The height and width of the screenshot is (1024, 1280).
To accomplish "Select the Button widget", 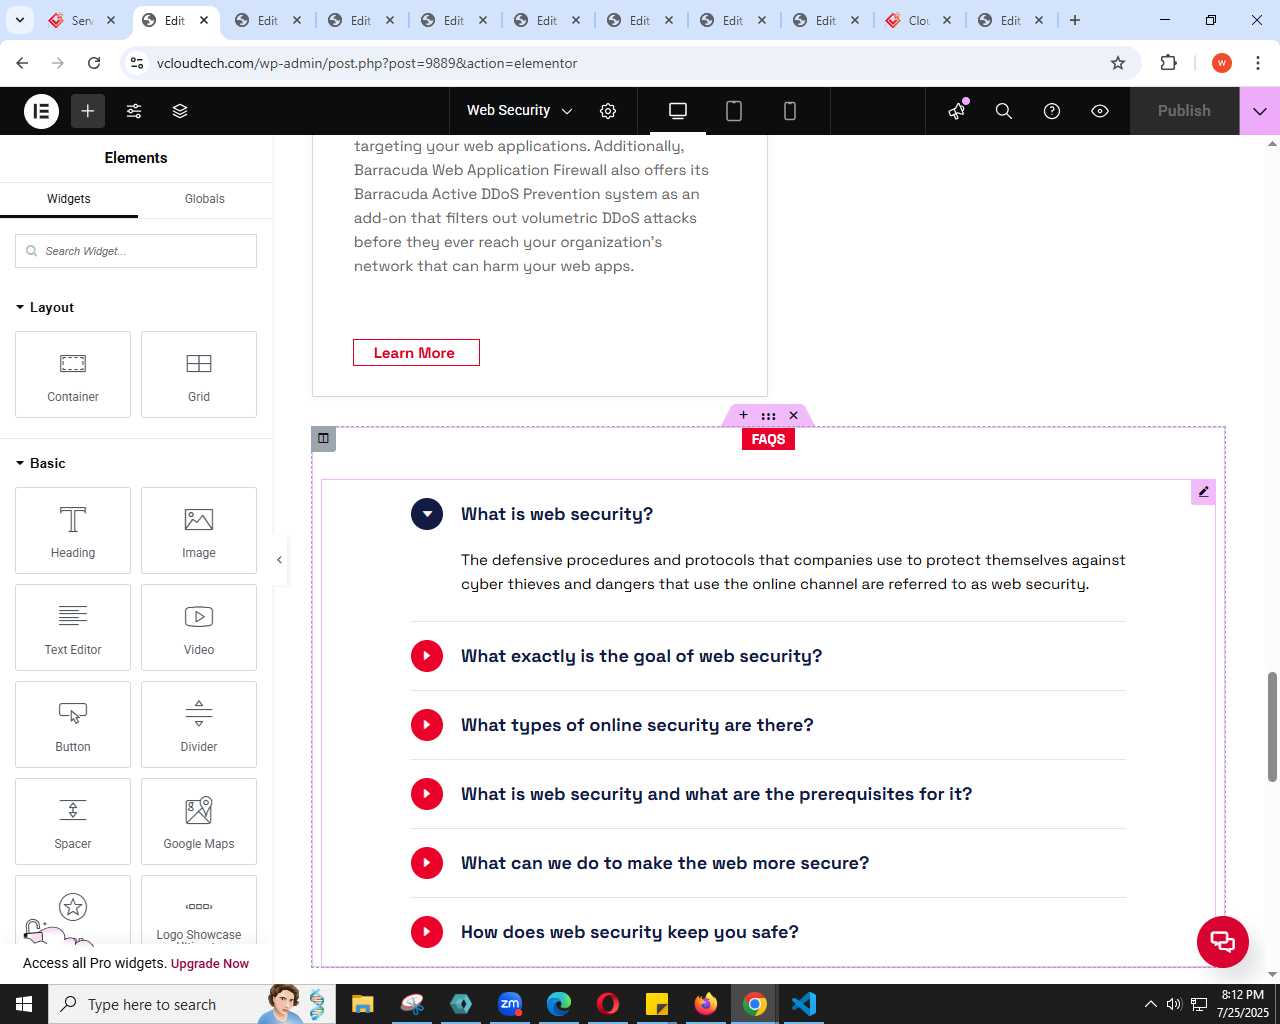I will (x=73, y=724).
